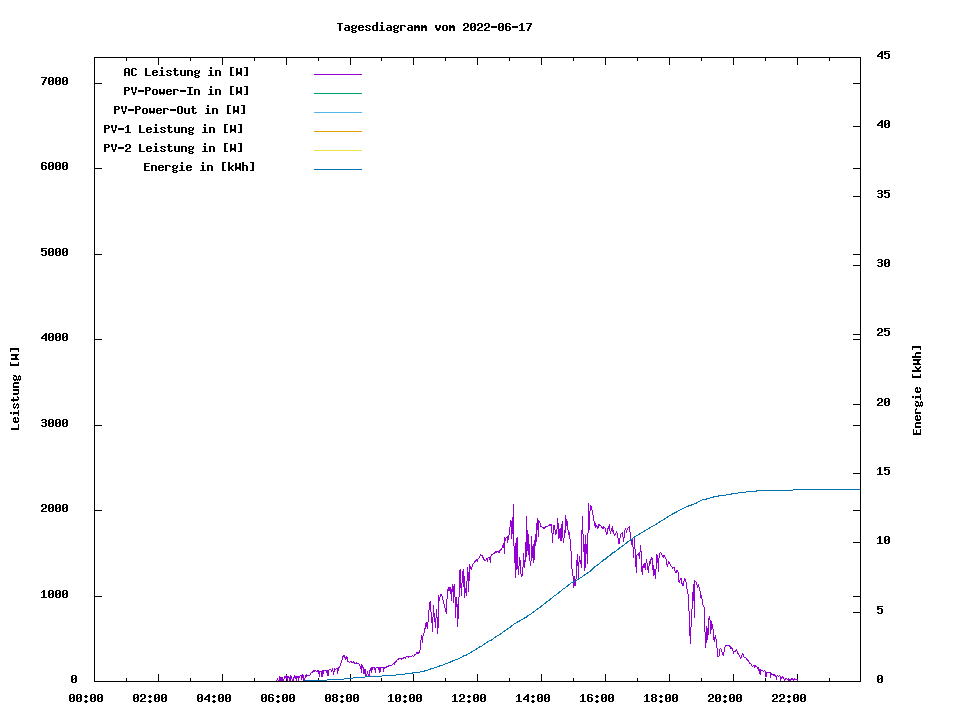Viewport: 960px width, 720px height.
Task: Click the vertical Energie [kWh] axis title
Action: click(x=917, y=390)
